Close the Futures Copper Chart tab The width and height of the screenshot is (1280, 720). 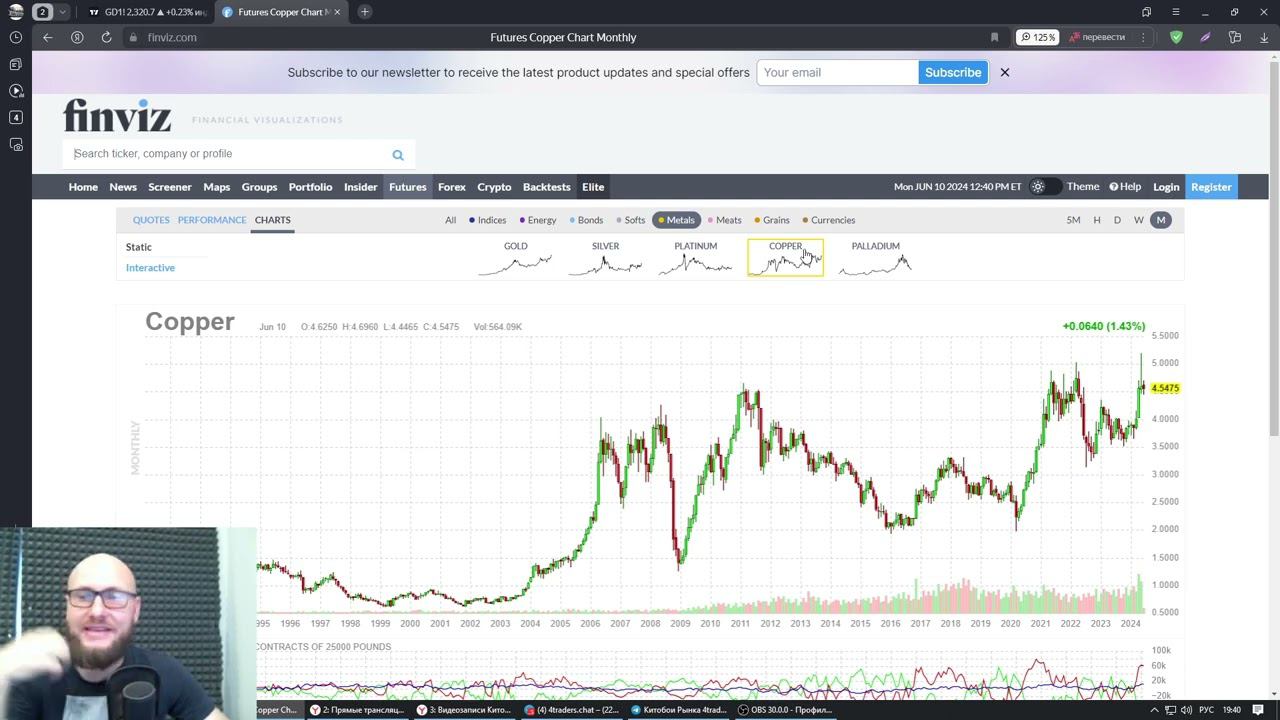point(337,12)
